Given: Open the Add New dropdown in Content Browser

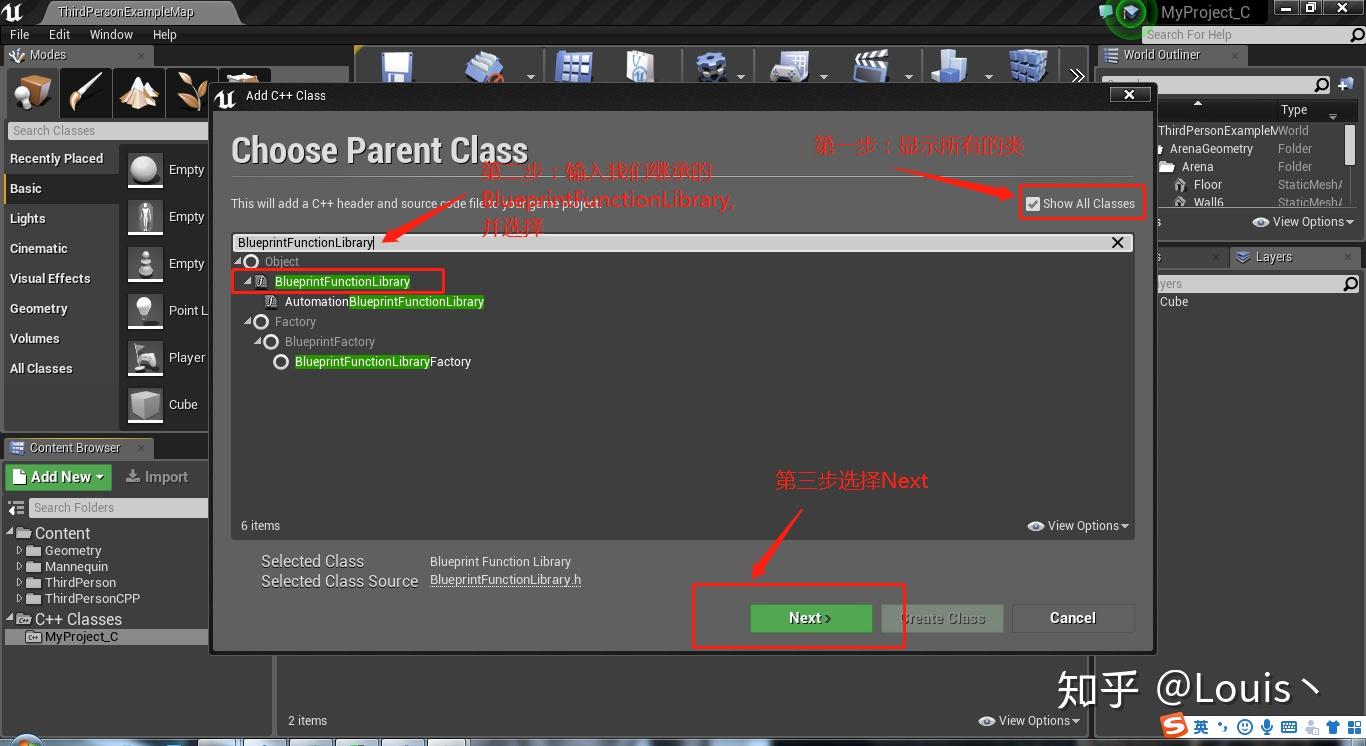Looking at the screenshot, I should (x=57, y=477).
